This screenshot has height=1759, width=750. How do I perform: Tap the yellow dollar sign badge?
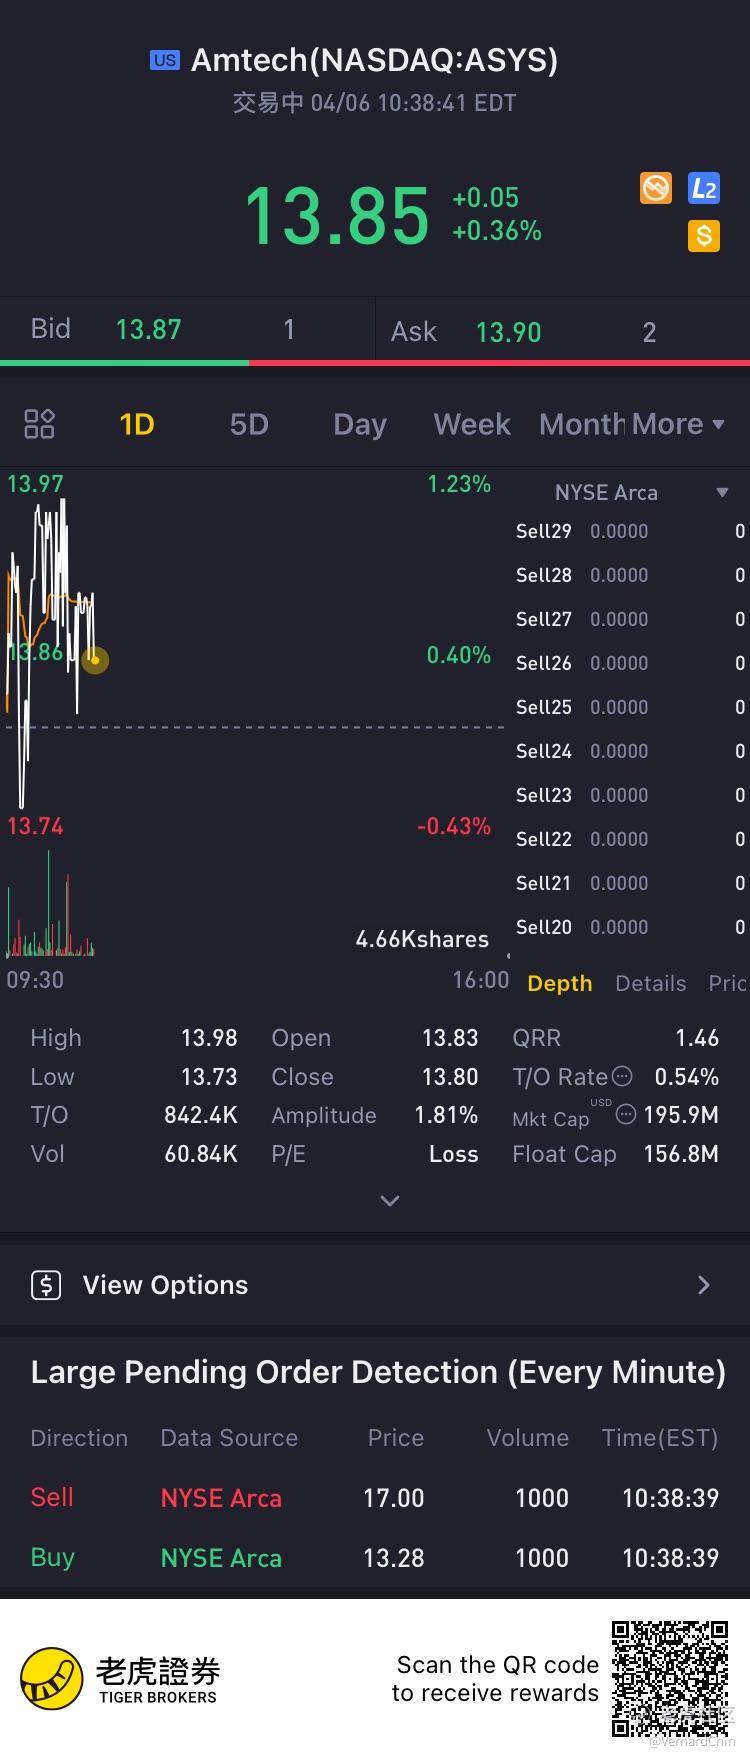tap(704, 236)
